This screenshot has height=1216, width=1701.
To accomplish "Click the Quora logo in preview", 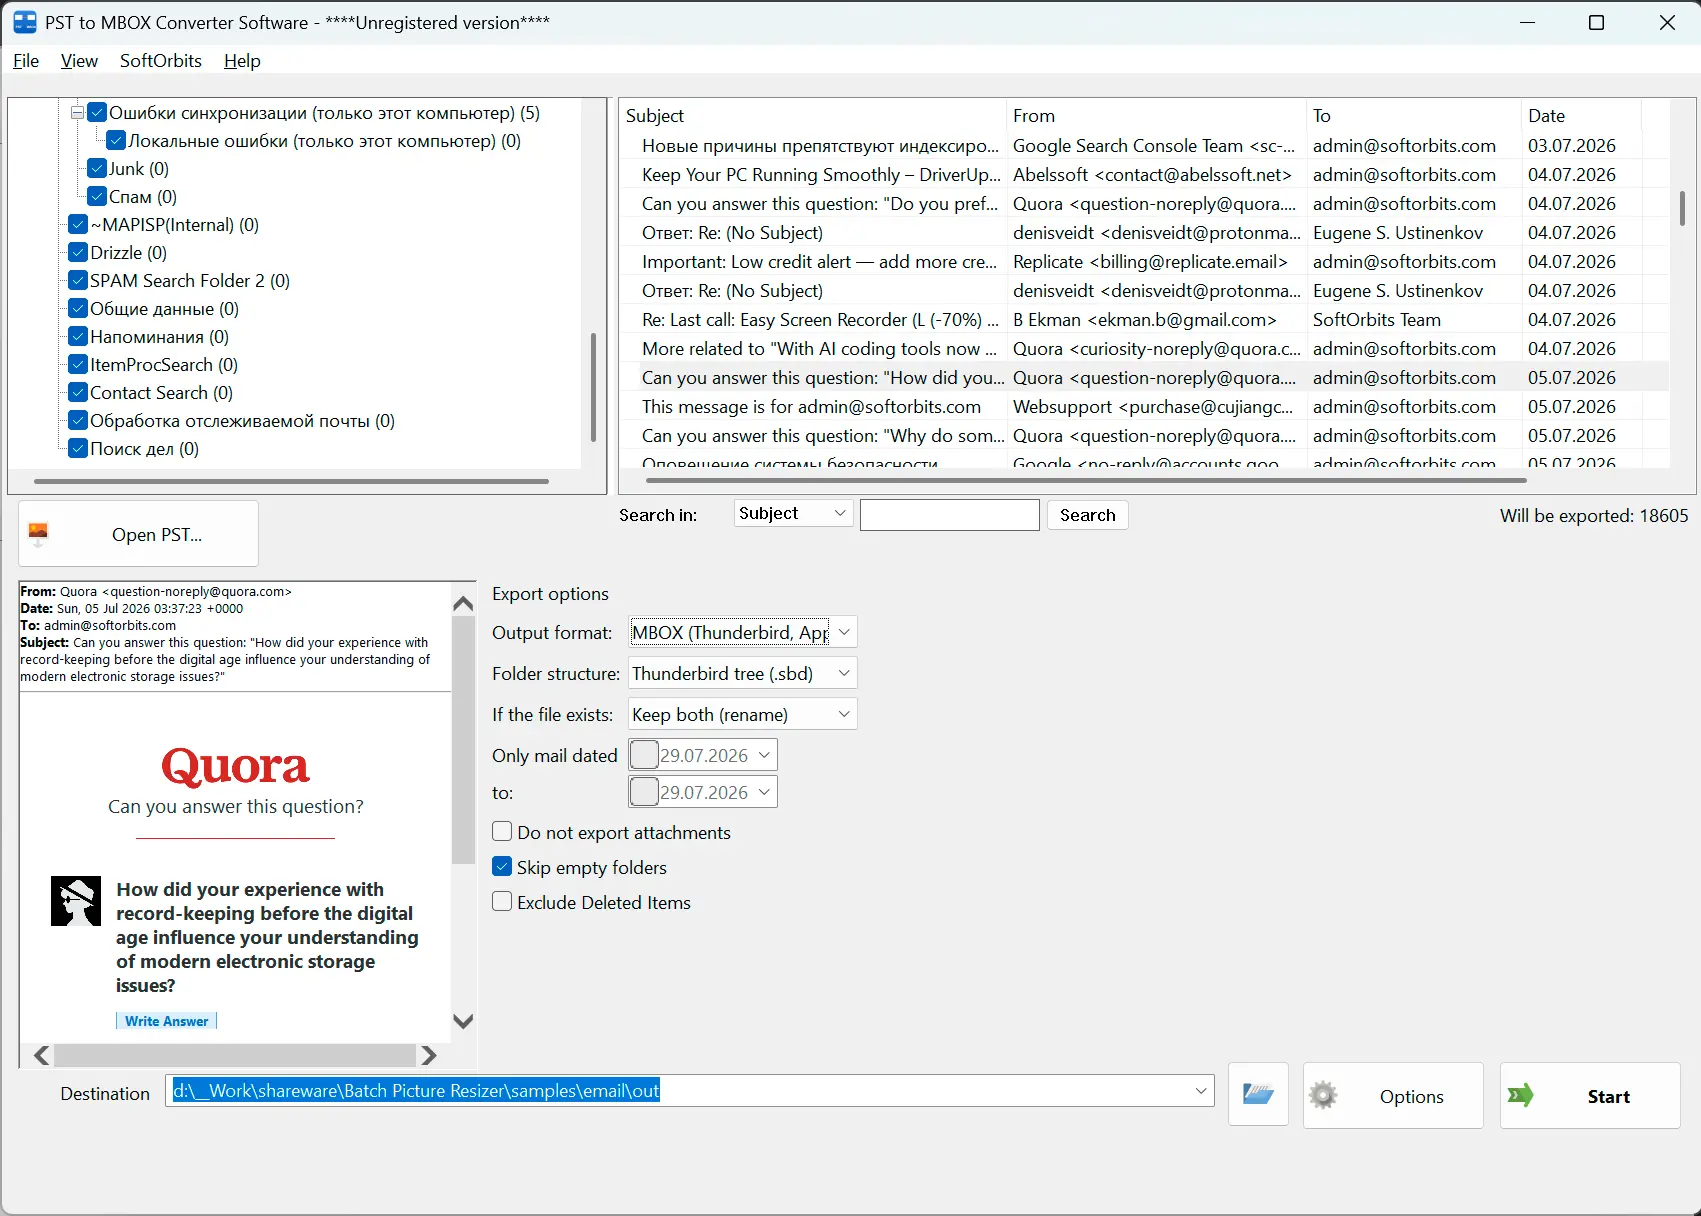I will pyautogui.click(x=236, y=767).
